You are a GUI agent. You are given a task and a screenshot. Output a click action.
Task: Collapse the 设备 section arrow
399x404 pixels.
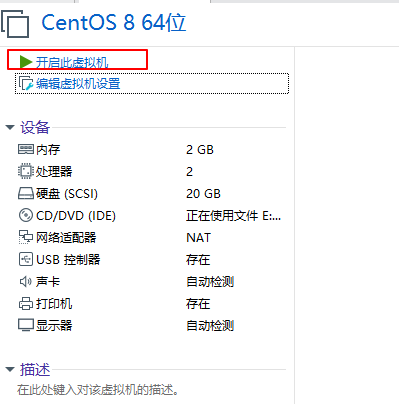coord(10,127)
